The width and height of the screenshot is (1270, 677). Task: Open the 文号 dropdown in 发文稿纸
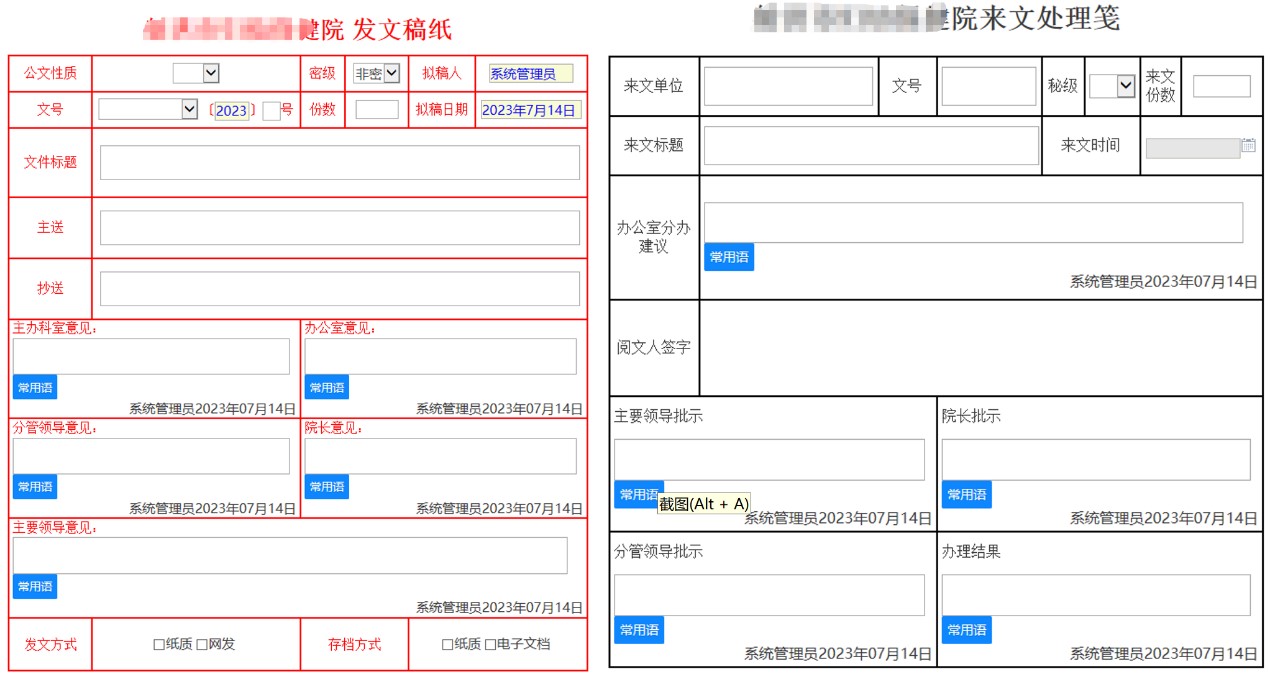[148, 110]
